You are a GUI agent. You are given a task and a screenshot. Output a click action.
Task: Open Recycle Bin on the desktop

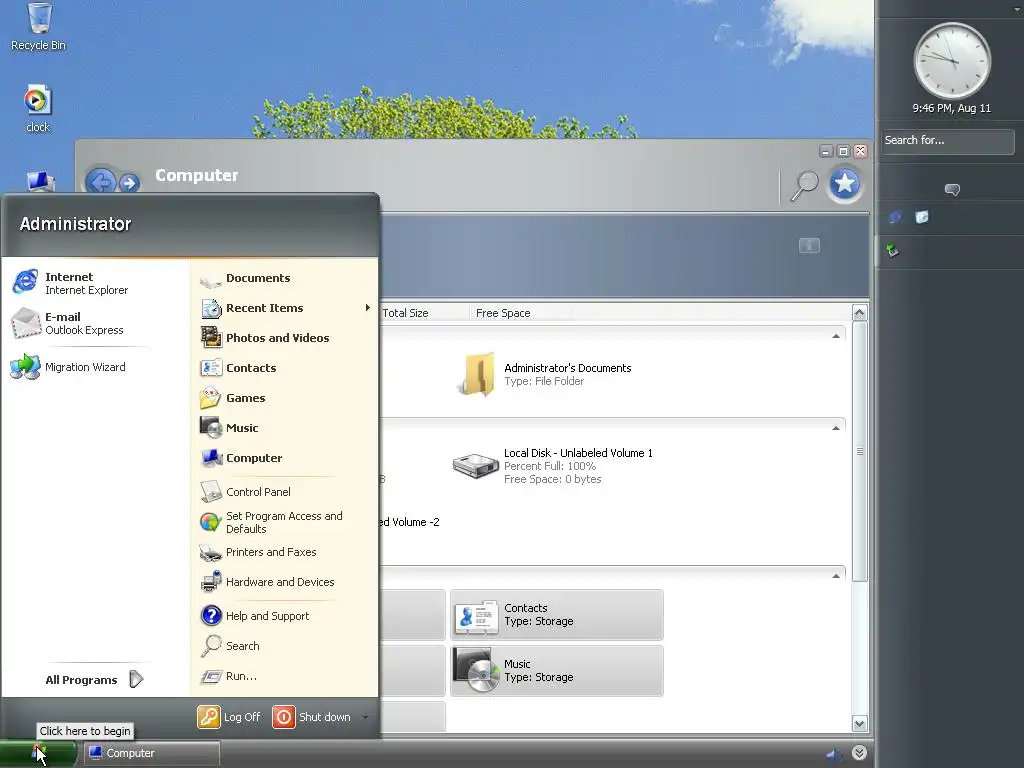[39, 27]
